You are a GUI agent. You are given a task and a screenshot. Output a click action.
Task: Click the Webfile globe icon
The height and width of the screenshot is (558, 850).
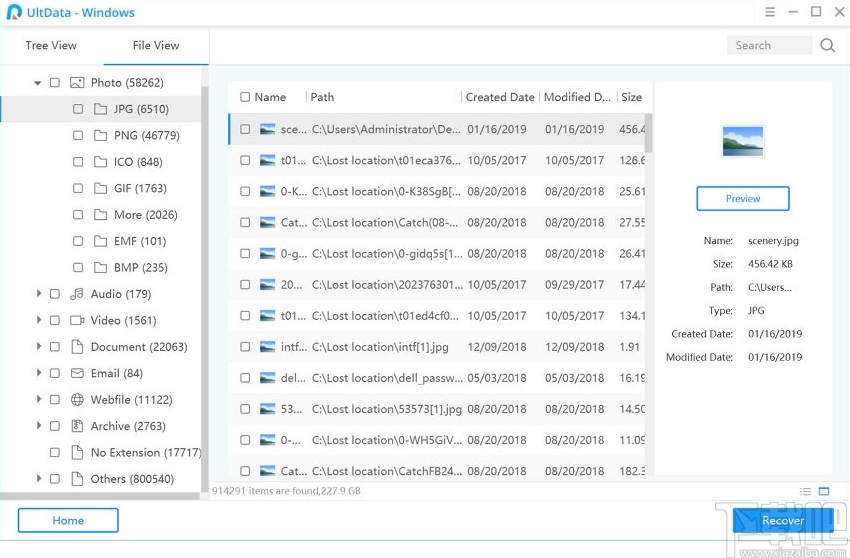(77, 400)
